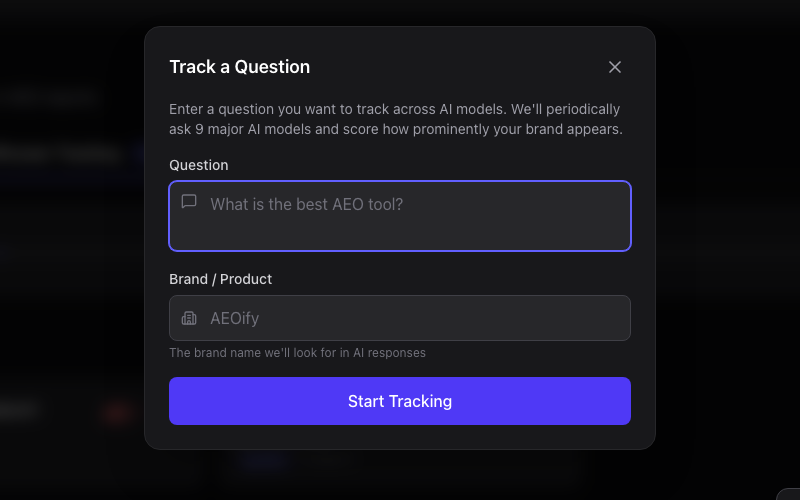Click the "AEOify" placeholder text
Screen dimensions: 800x500
coord(234,318)
